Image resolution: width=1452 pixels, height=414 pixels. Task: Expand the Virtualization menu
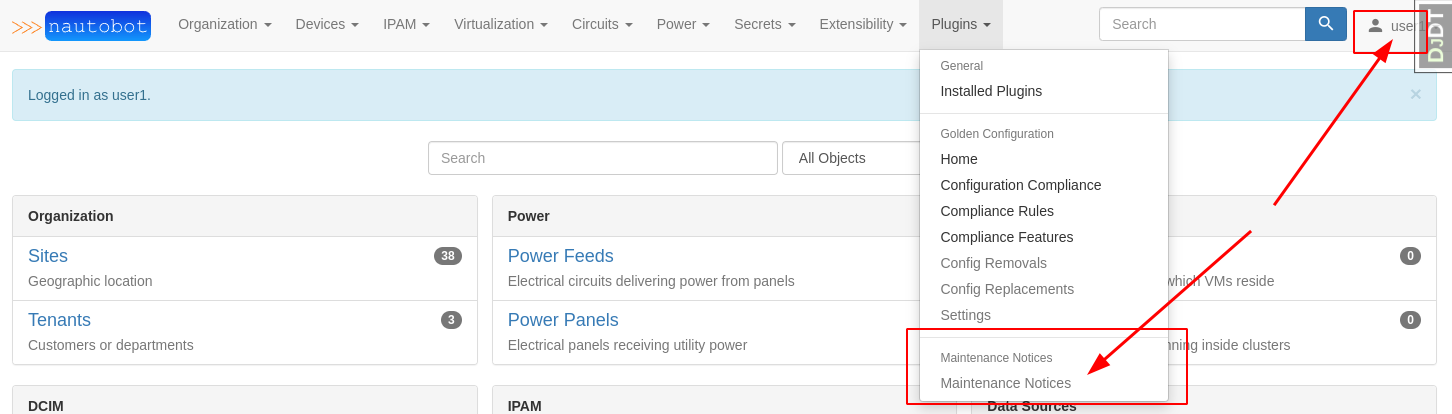coord(500,24)
